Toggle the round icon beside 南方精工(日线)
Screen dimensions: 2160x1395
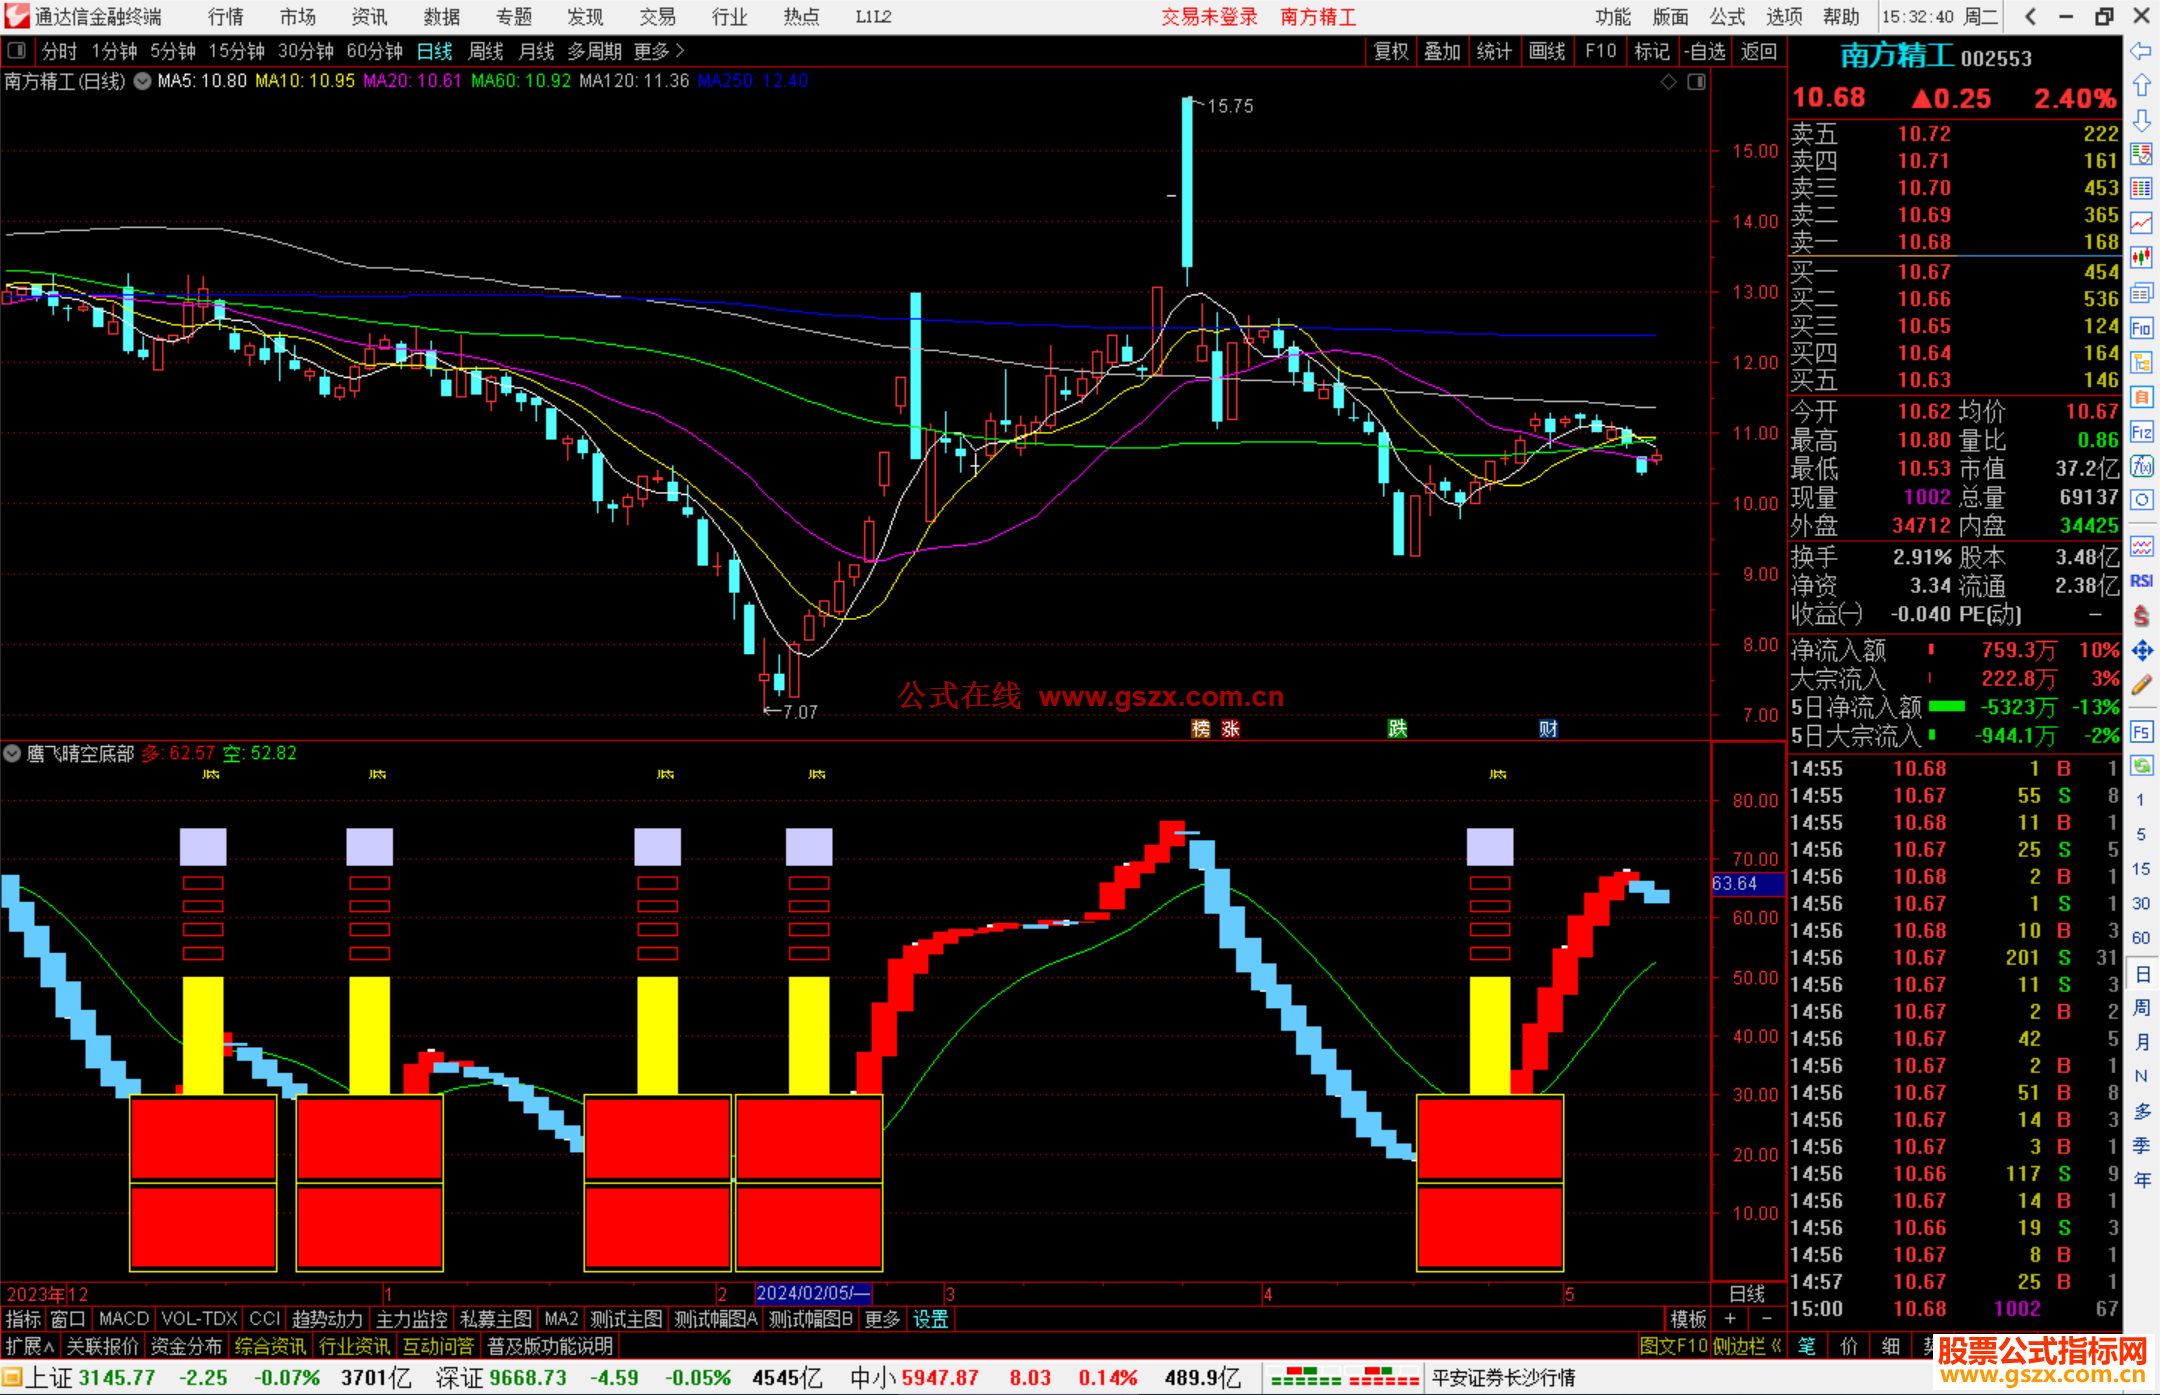(143, 81)
